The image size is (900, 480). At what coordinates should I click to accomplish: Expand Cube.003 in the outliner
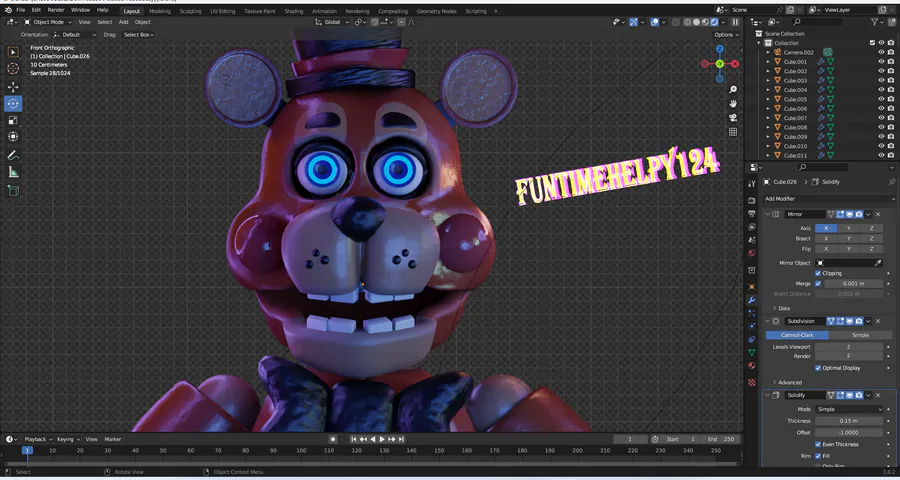768,80
